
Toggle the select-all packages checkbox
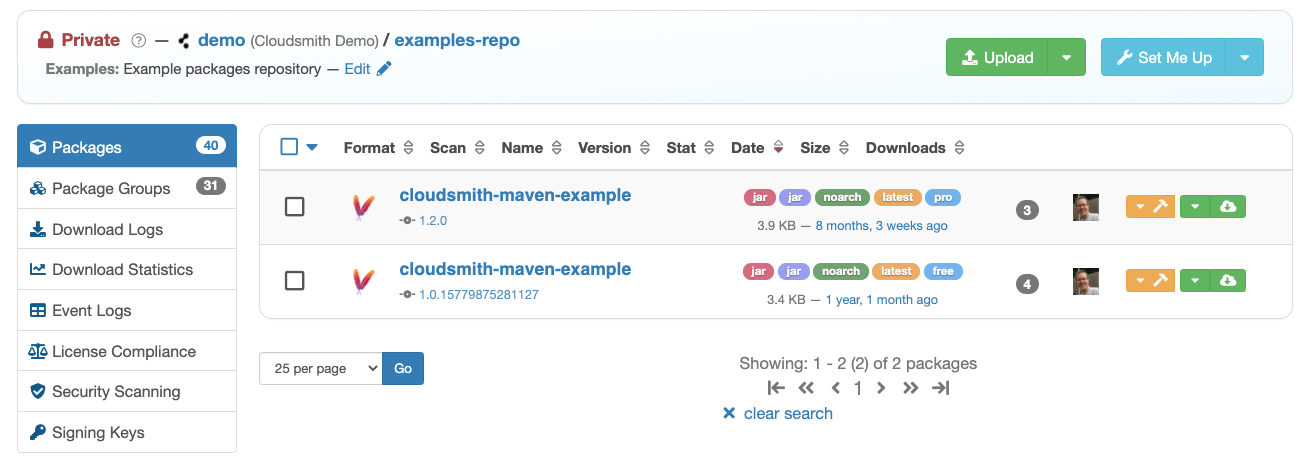[x=289, y=147]
